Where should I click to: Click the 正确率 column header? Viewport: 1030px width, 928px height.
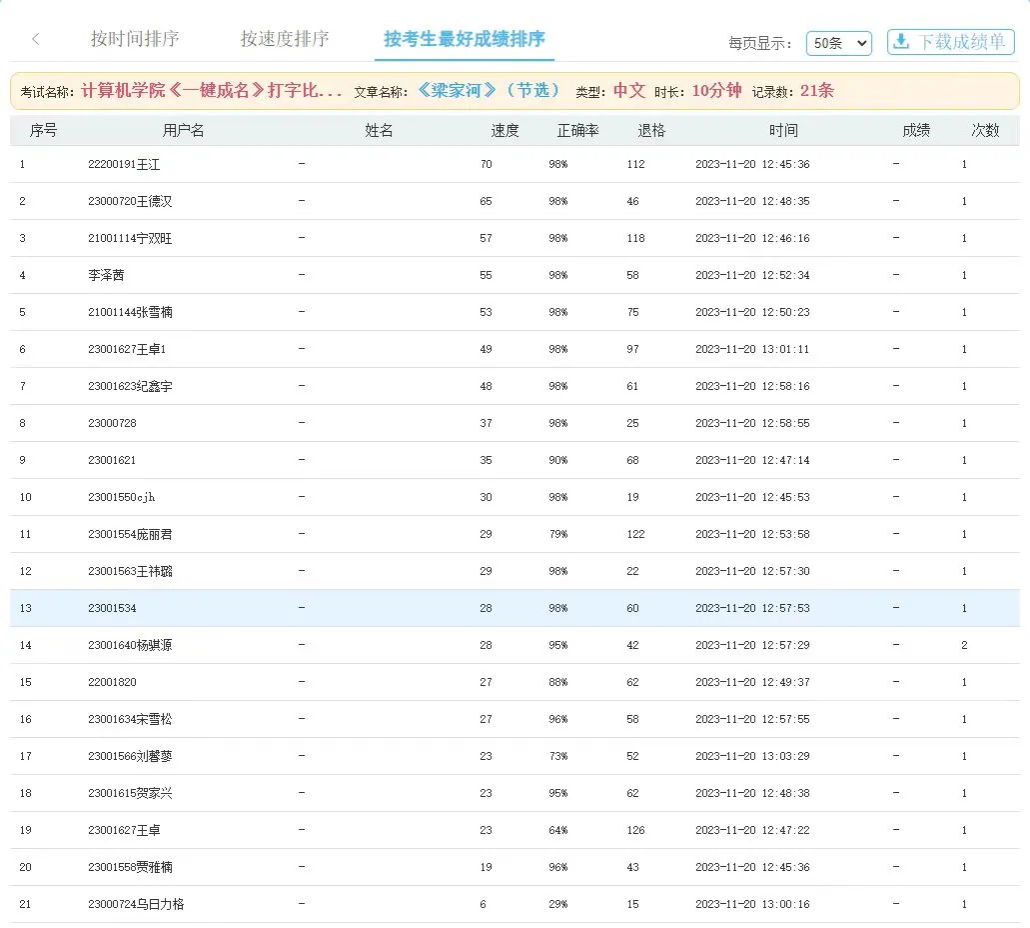click(x=577, y=131)
